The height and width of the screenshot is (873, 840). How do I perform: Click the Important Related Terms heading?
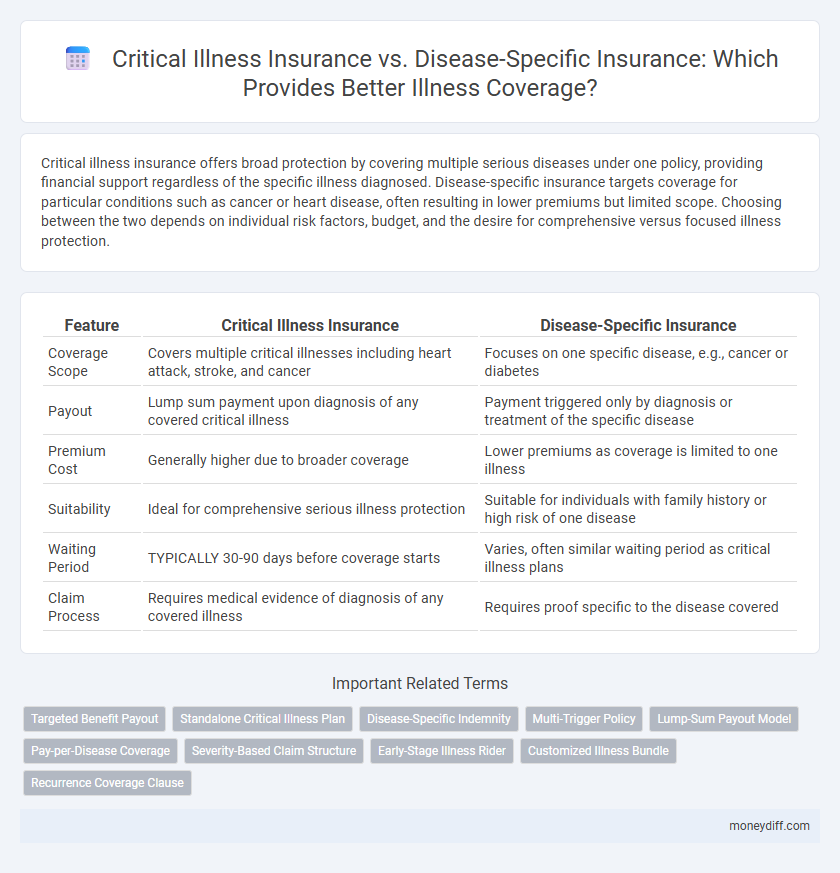click(x=420, y=683)
